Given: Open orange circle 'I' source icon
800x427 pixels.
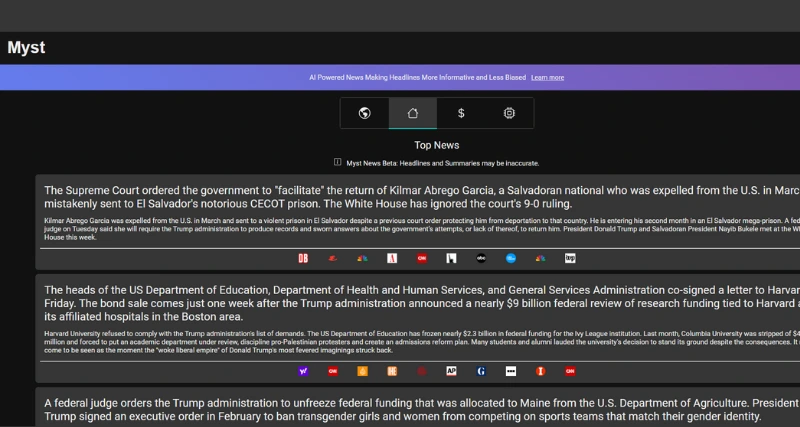Looking at the screenshot, I should coord(540,371).
